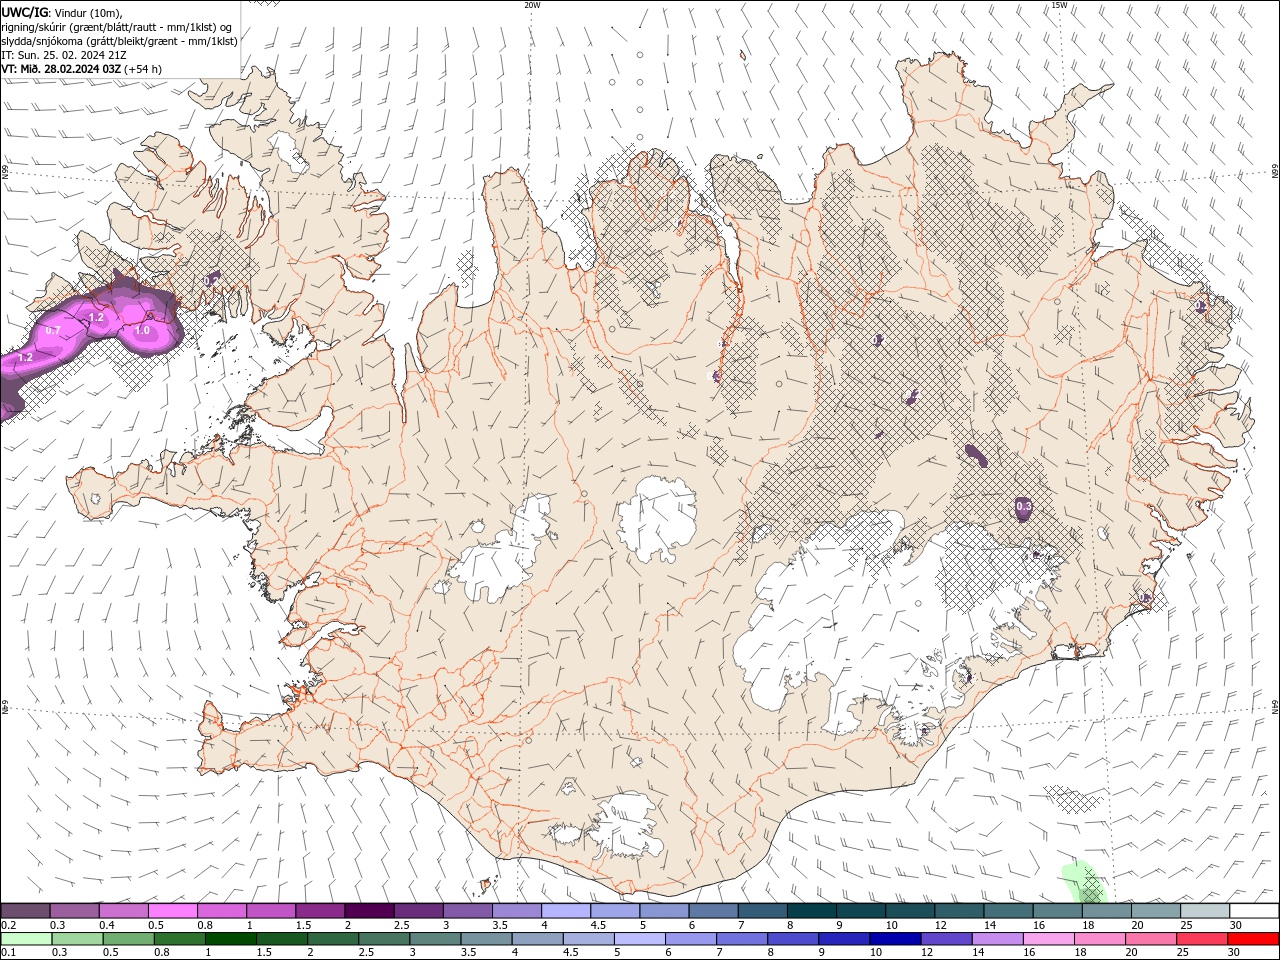1280x960 pixels.
Task: Pick the rain legend swatch between 1 and 1.5
Action: click(230, 939)
